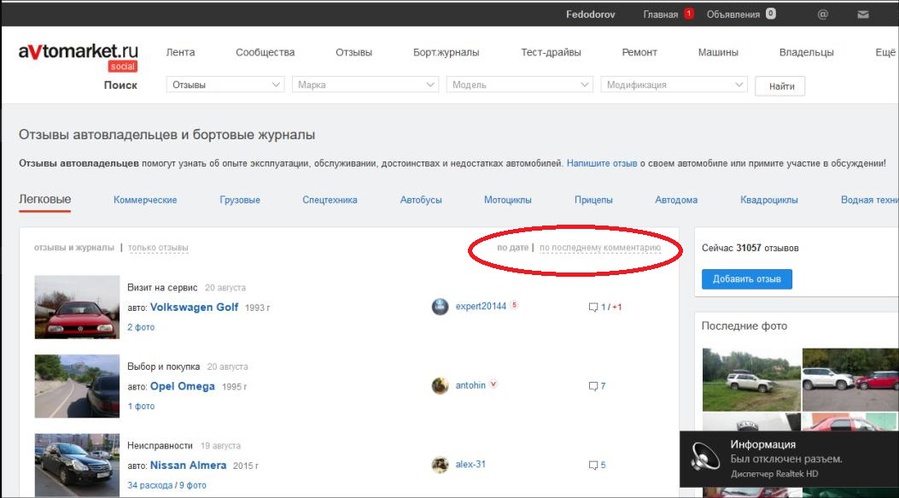Open the Ремонт menu item
The image size is (899, 498).
tap(639, 52)
